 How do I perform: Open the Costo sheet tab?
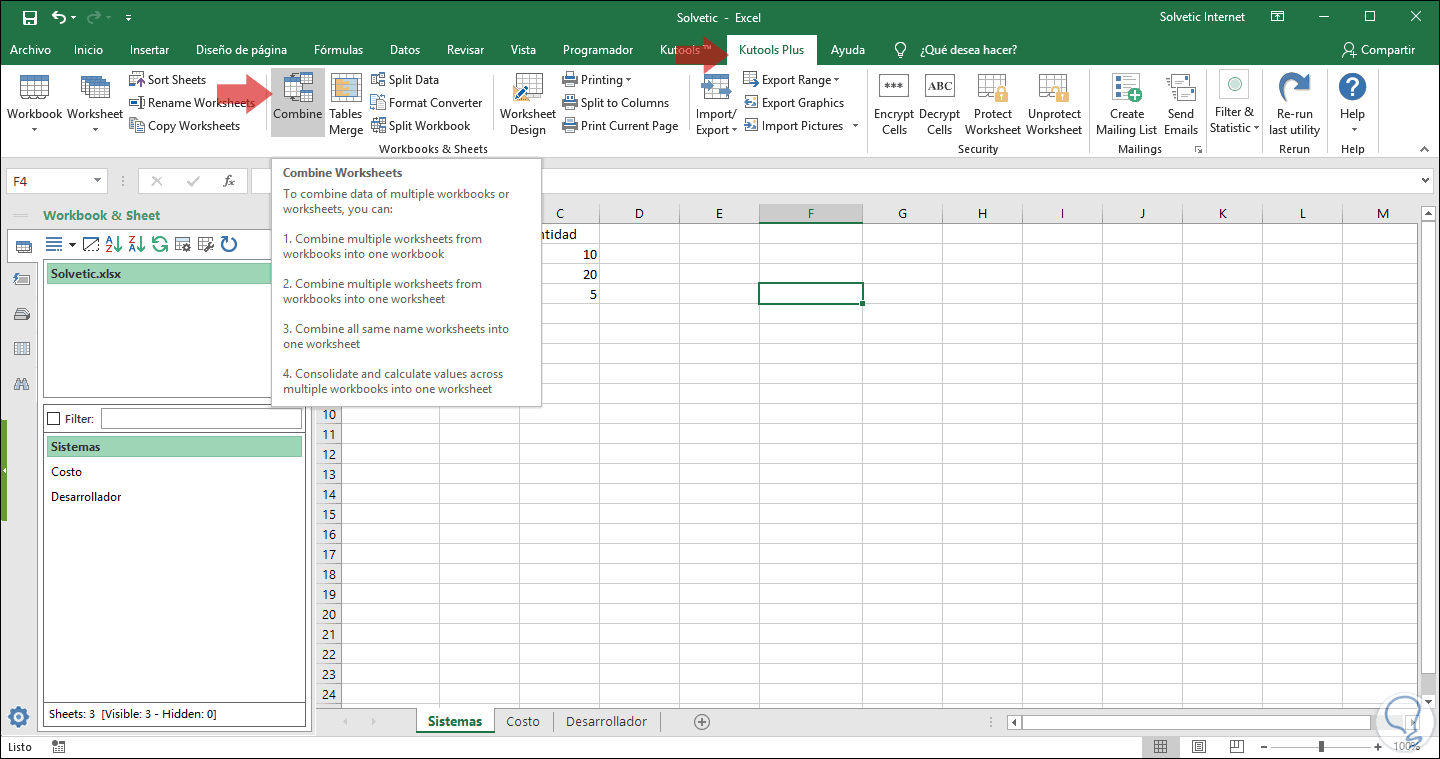tap(523, 721)
